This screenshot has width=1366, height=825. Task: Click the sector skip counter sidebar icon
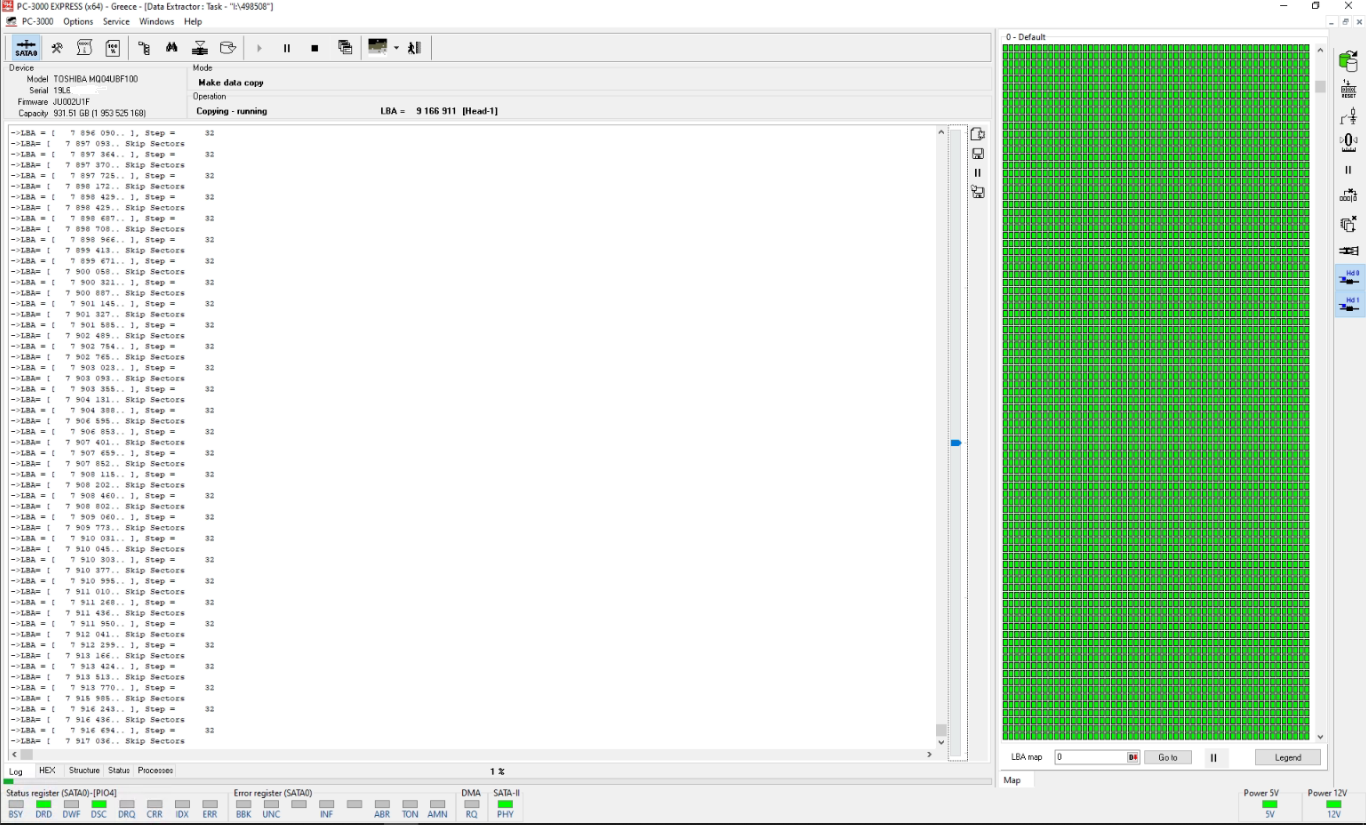(x=1348, y=196)
